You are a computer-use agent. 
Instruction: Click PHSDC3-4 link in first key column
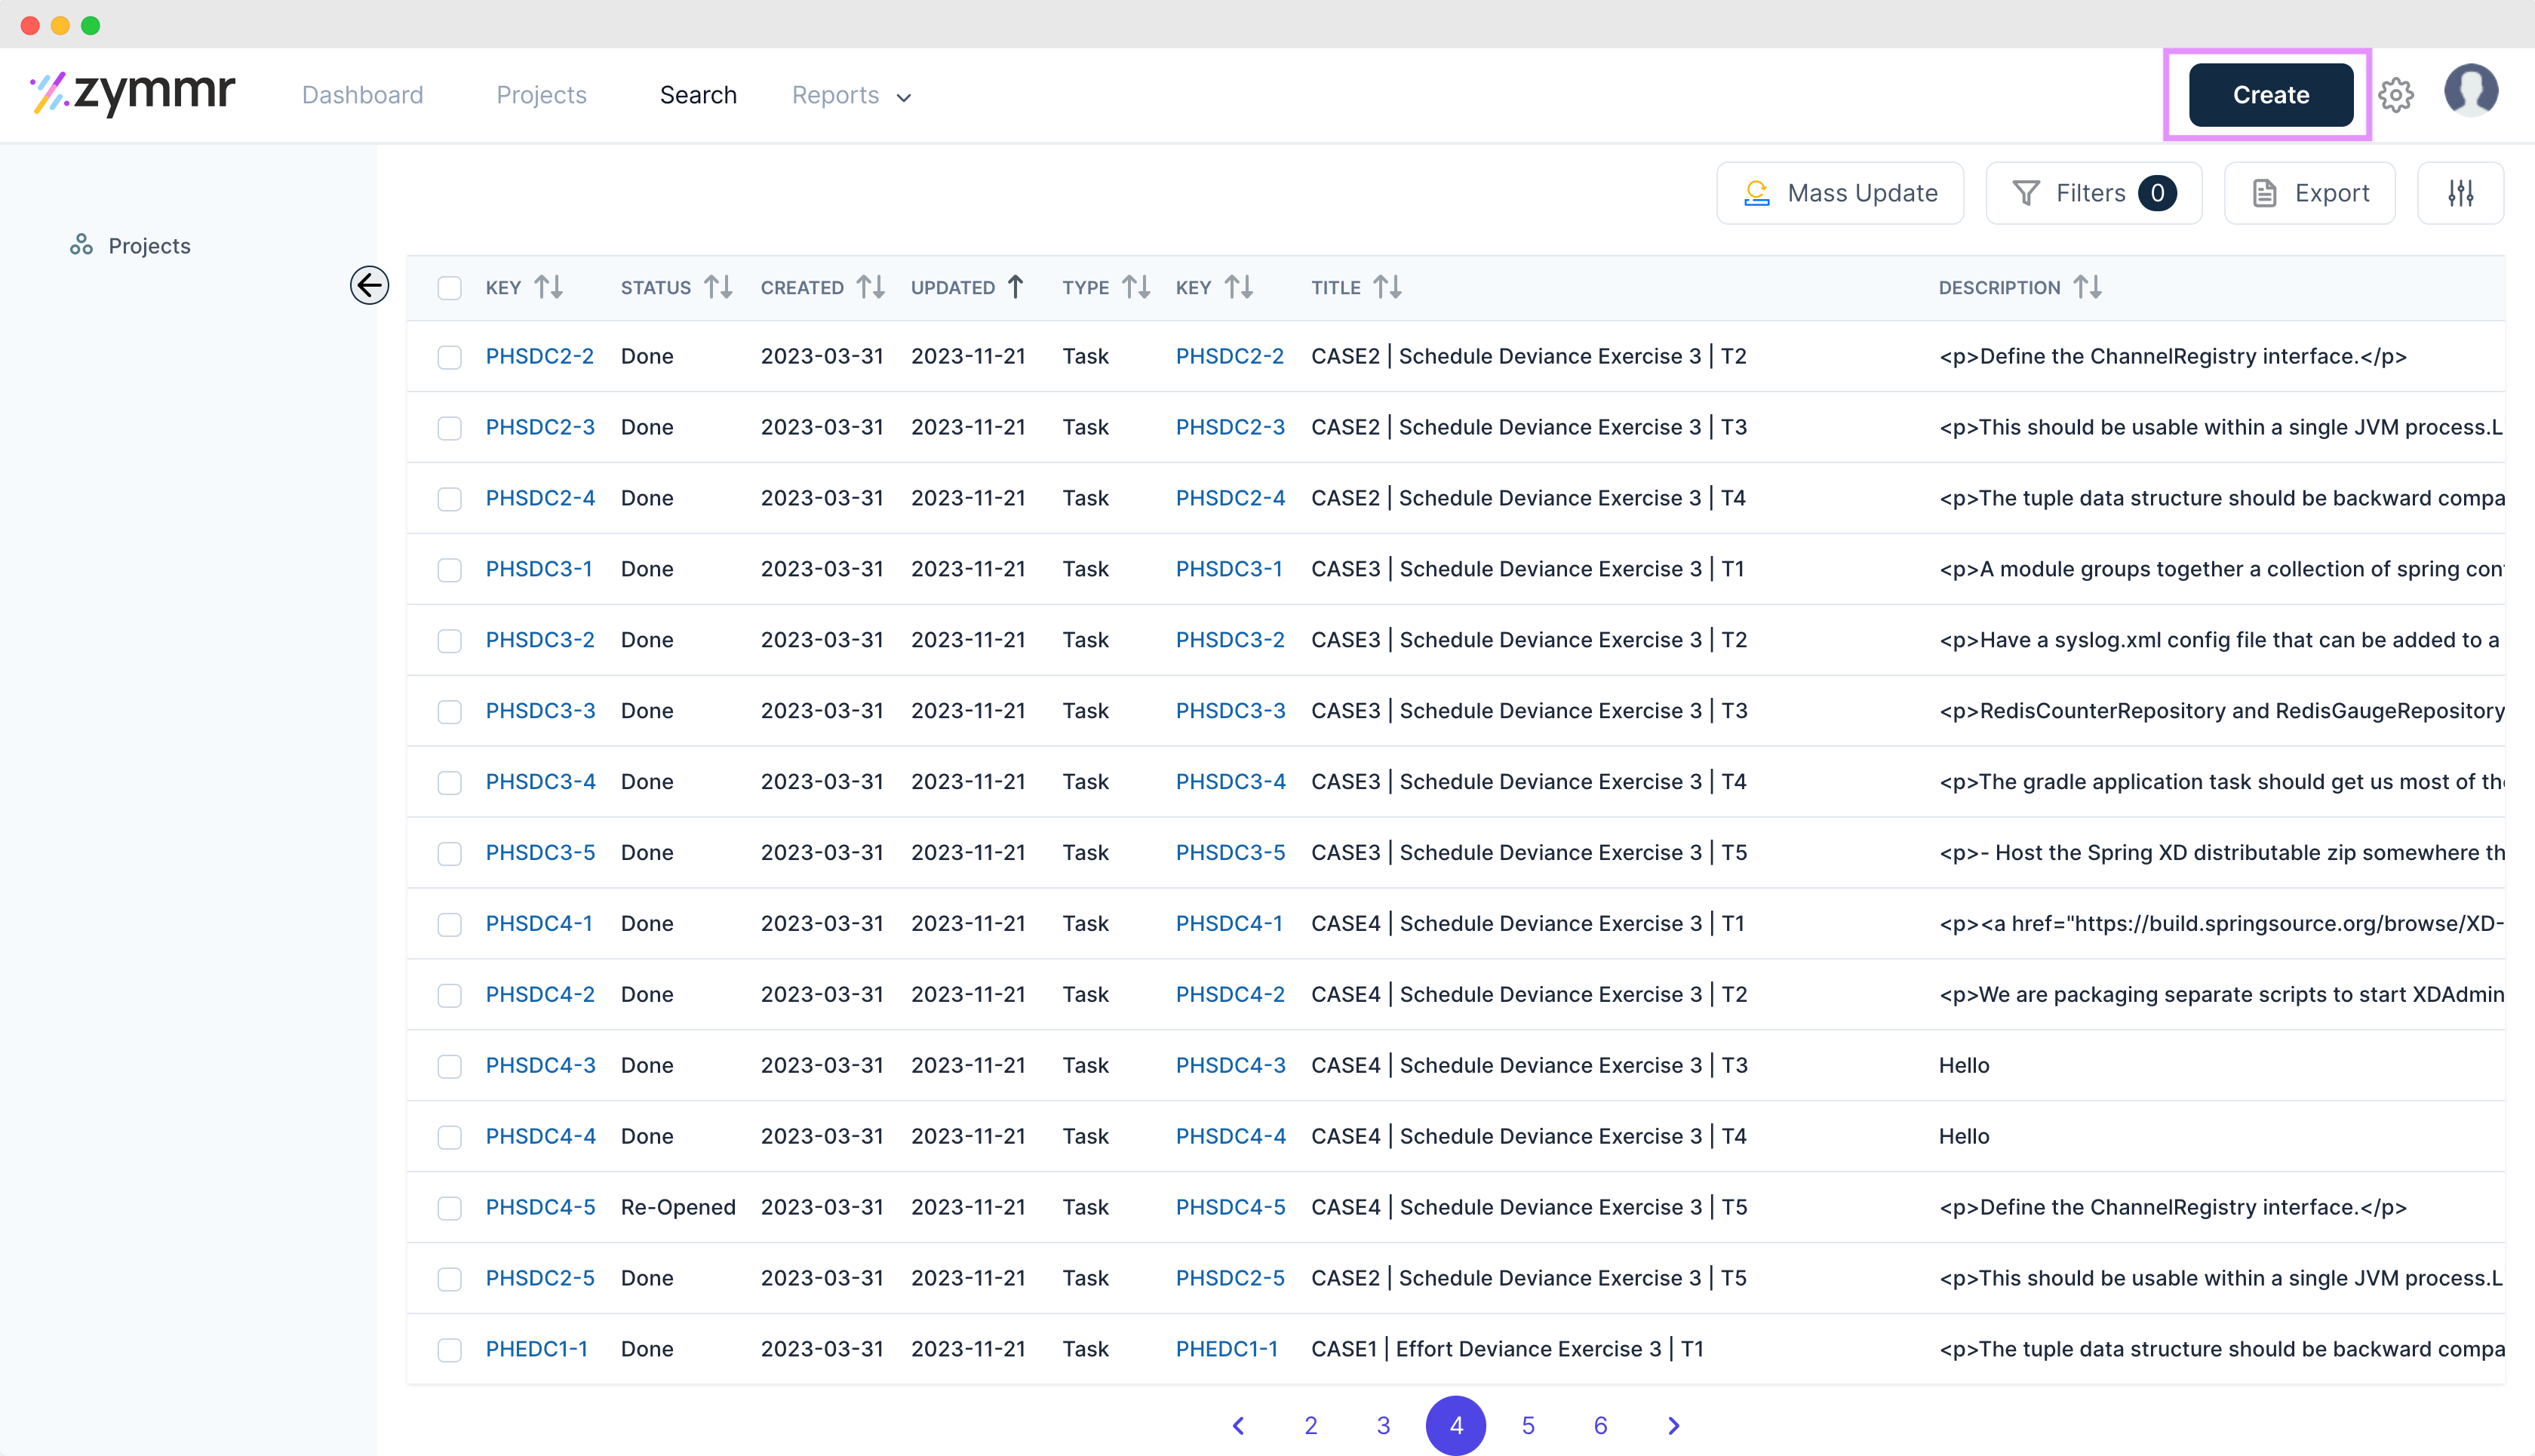[x=540, y=781]
